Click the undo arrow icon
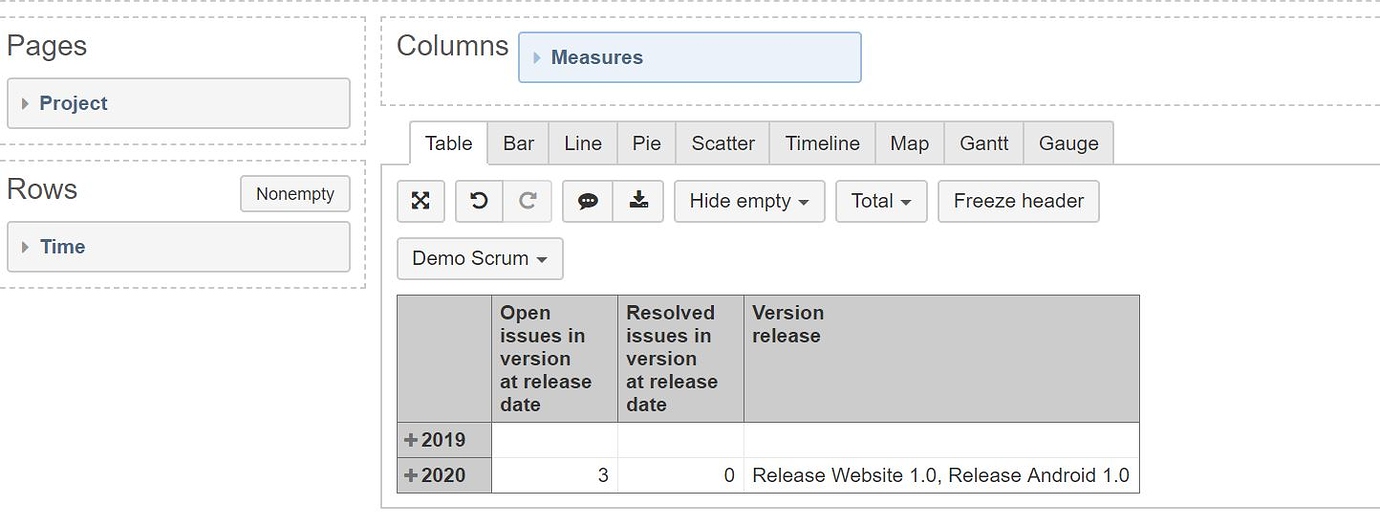 click(x=479, y=201)
